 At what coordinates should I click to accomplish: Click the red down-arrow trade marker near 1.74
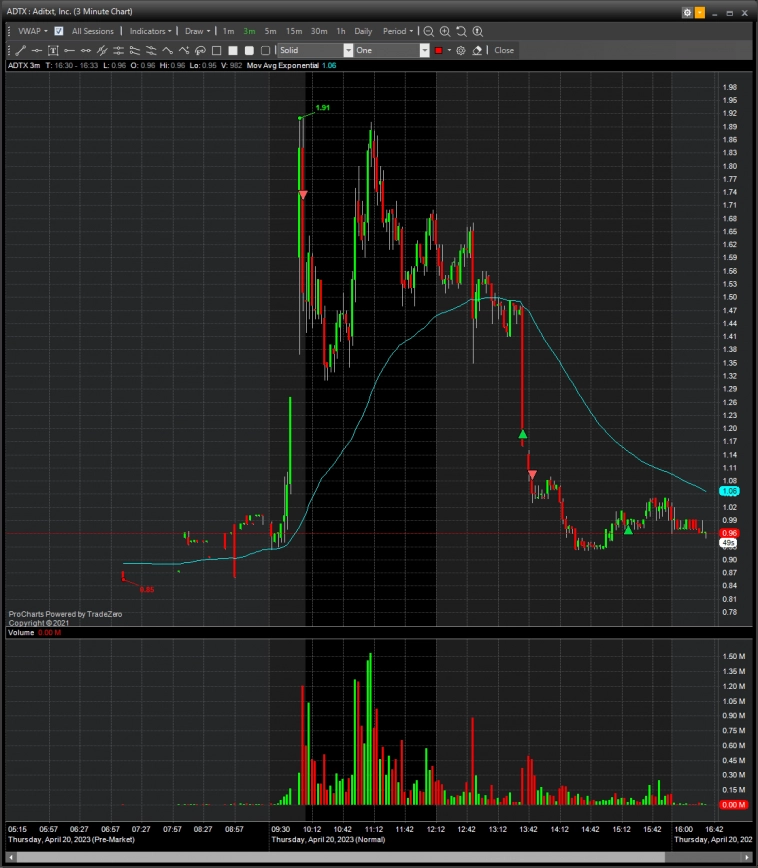(x=303, y=194)
